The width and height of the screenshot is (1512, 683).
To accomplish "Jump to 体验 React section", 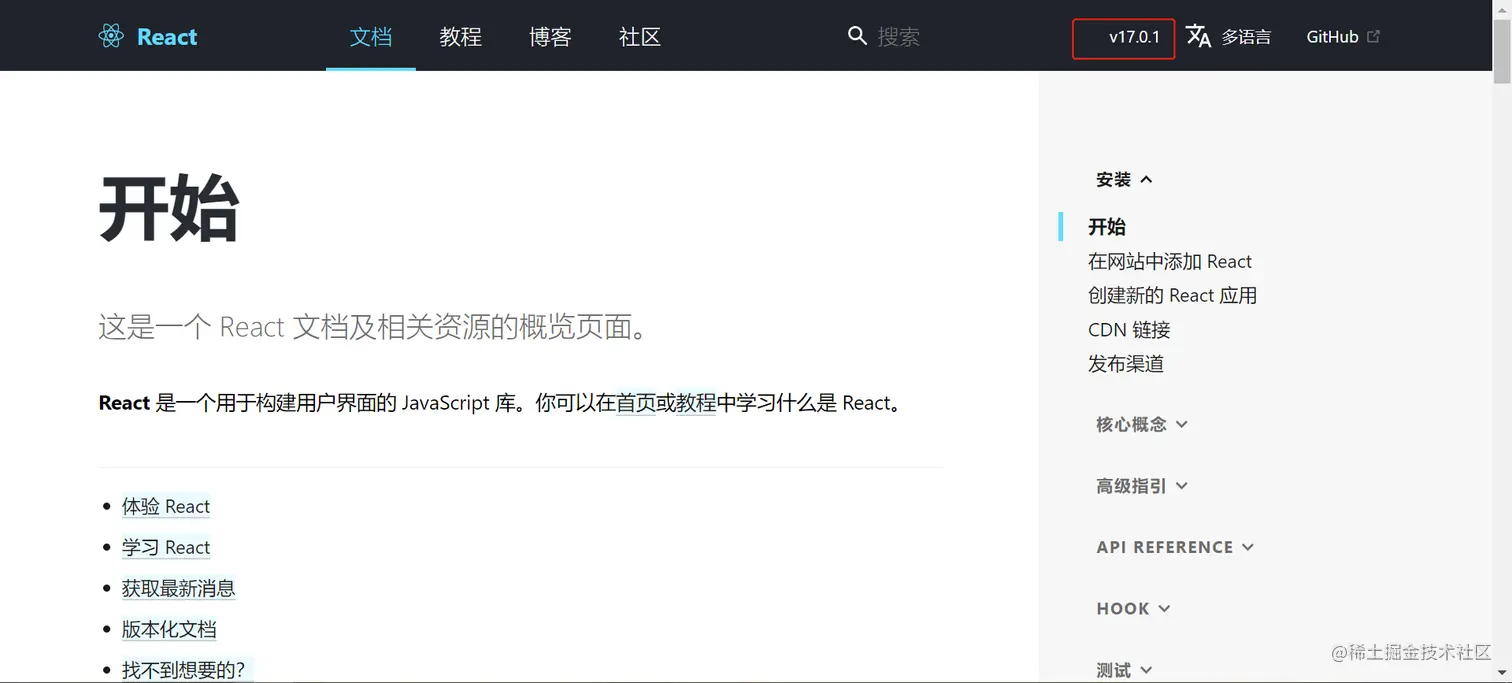I will point(166,507).
